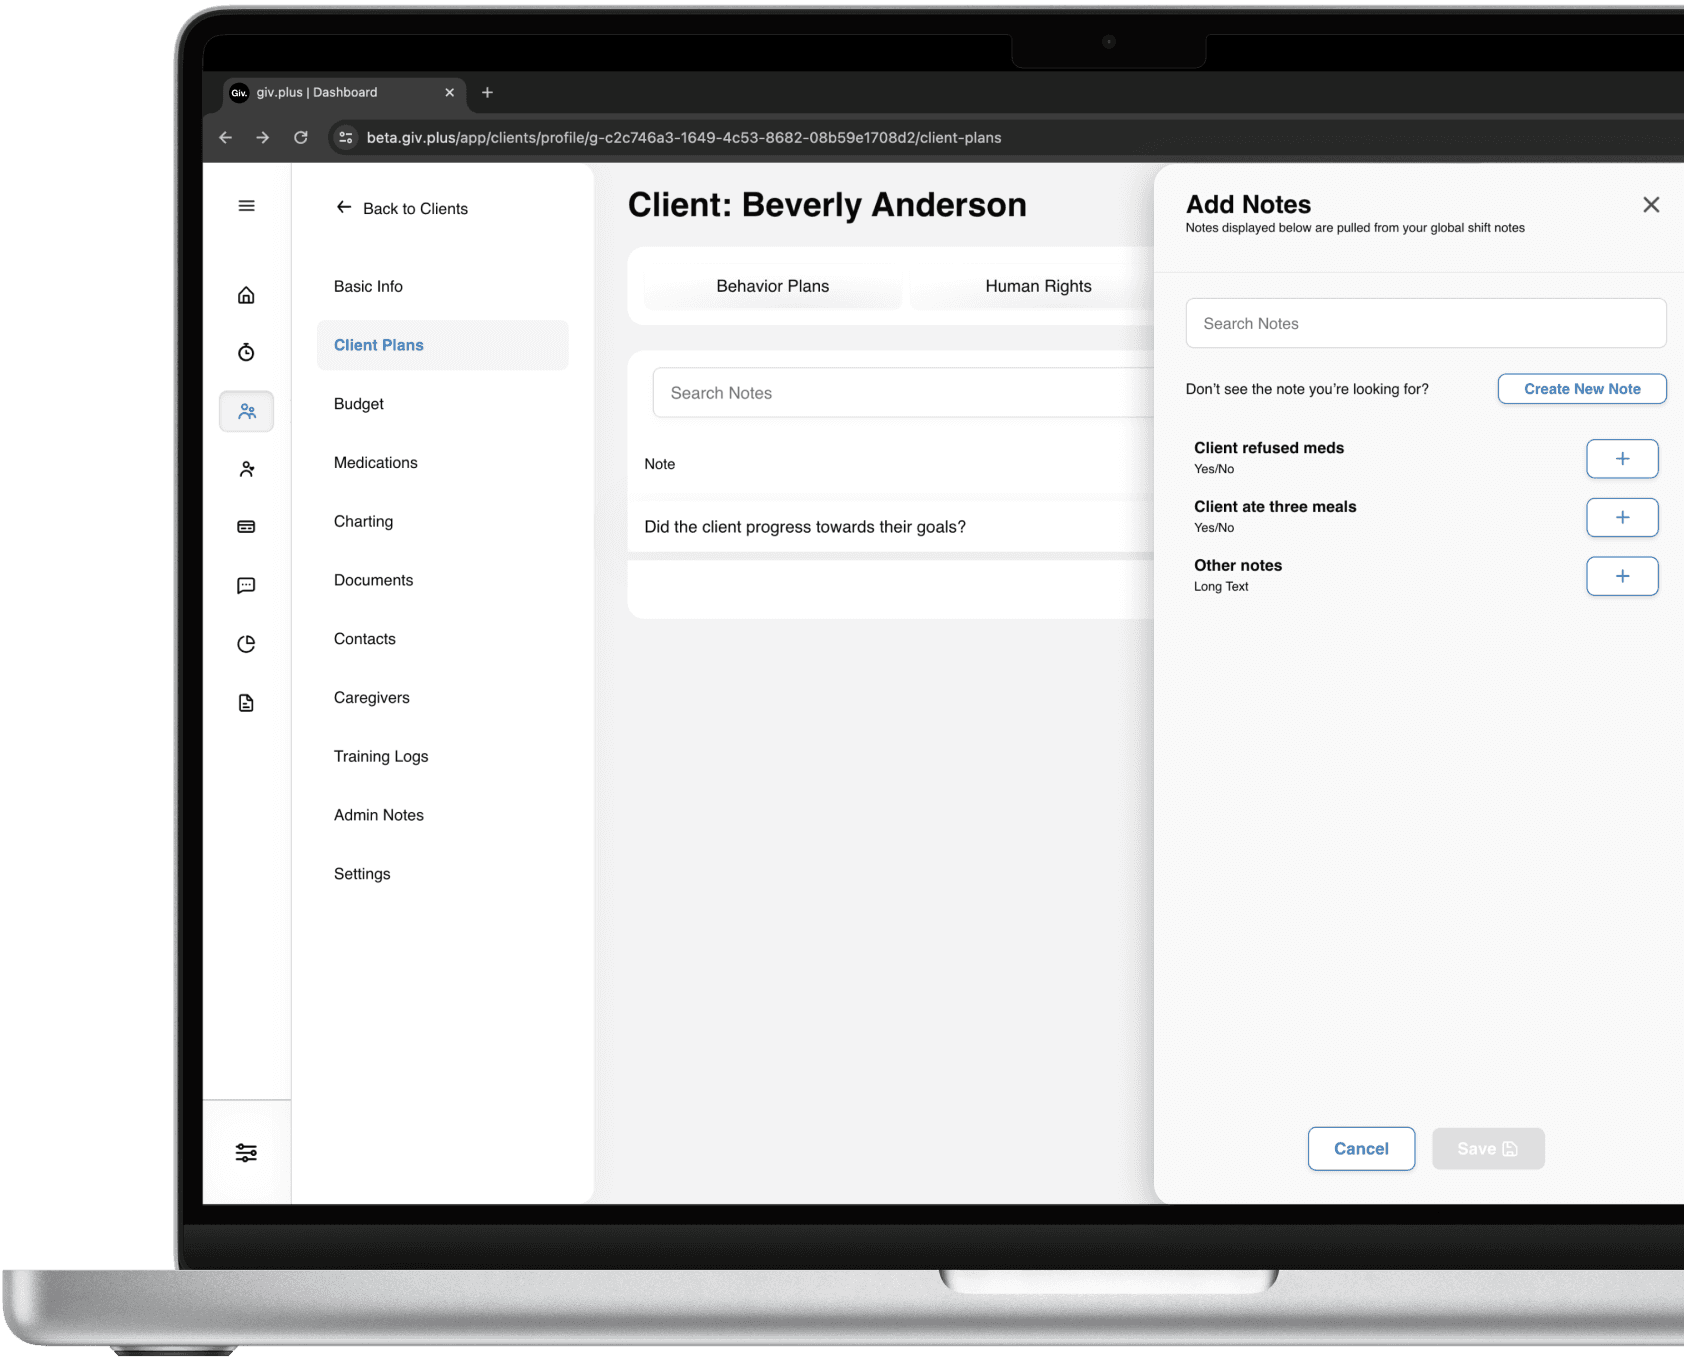This screenshot has height=1358, width=1684.
Task: Cancel the Add Notes panel
Action: (1361, 1148)
